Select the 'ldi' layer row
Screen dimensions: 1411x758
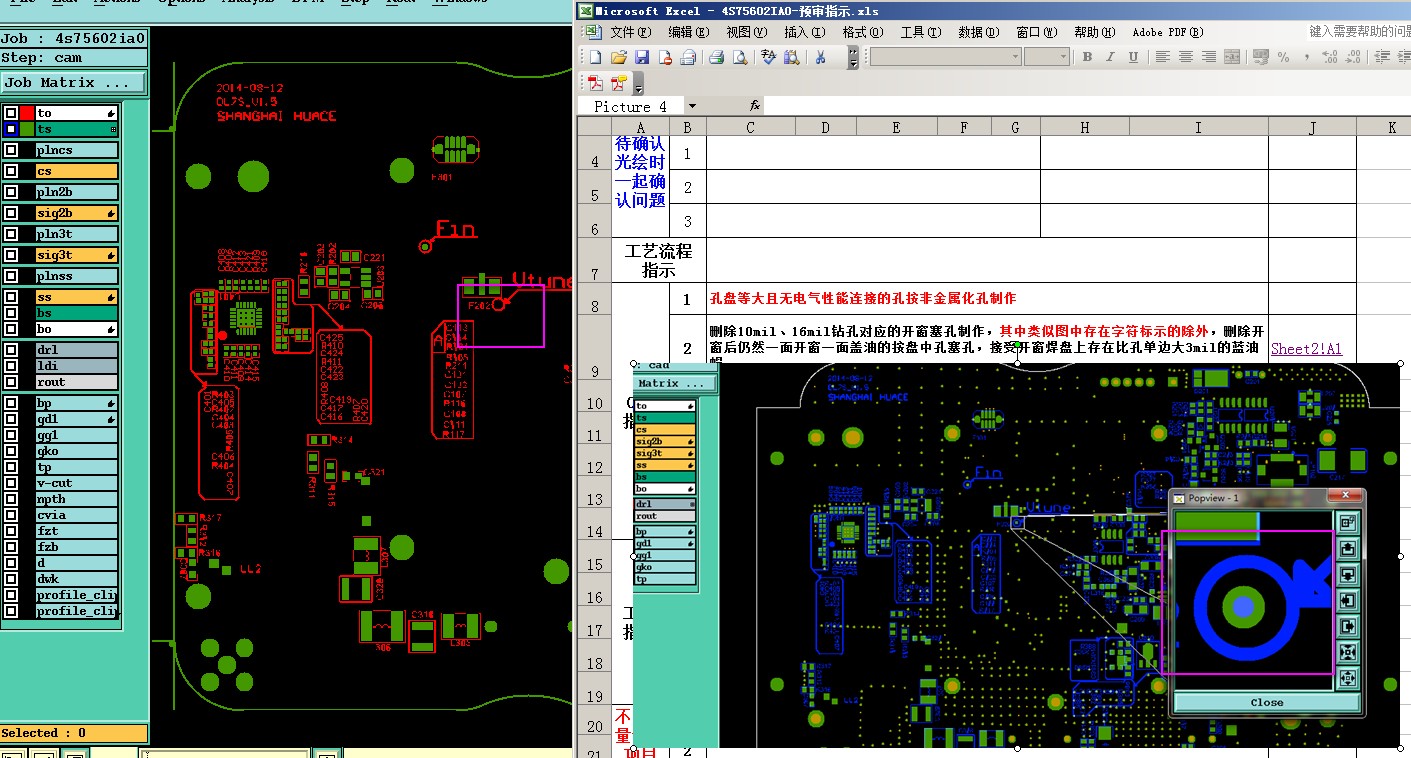(77, 366)
